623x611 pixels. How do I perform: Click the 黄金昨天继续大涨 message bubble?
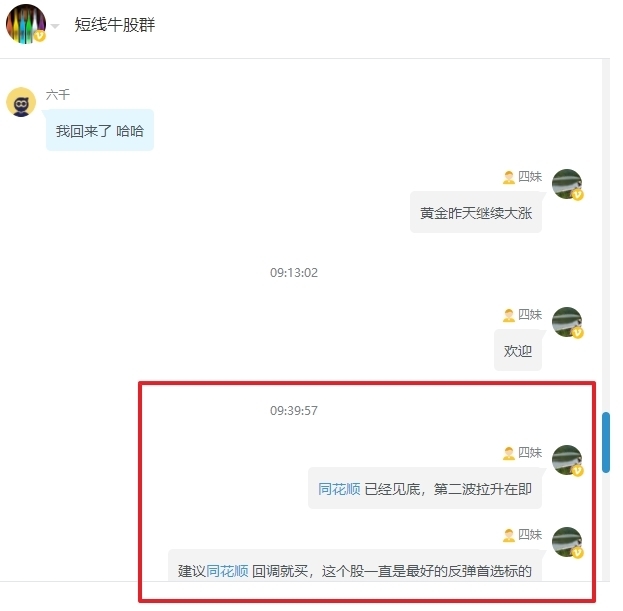[476, 213]
